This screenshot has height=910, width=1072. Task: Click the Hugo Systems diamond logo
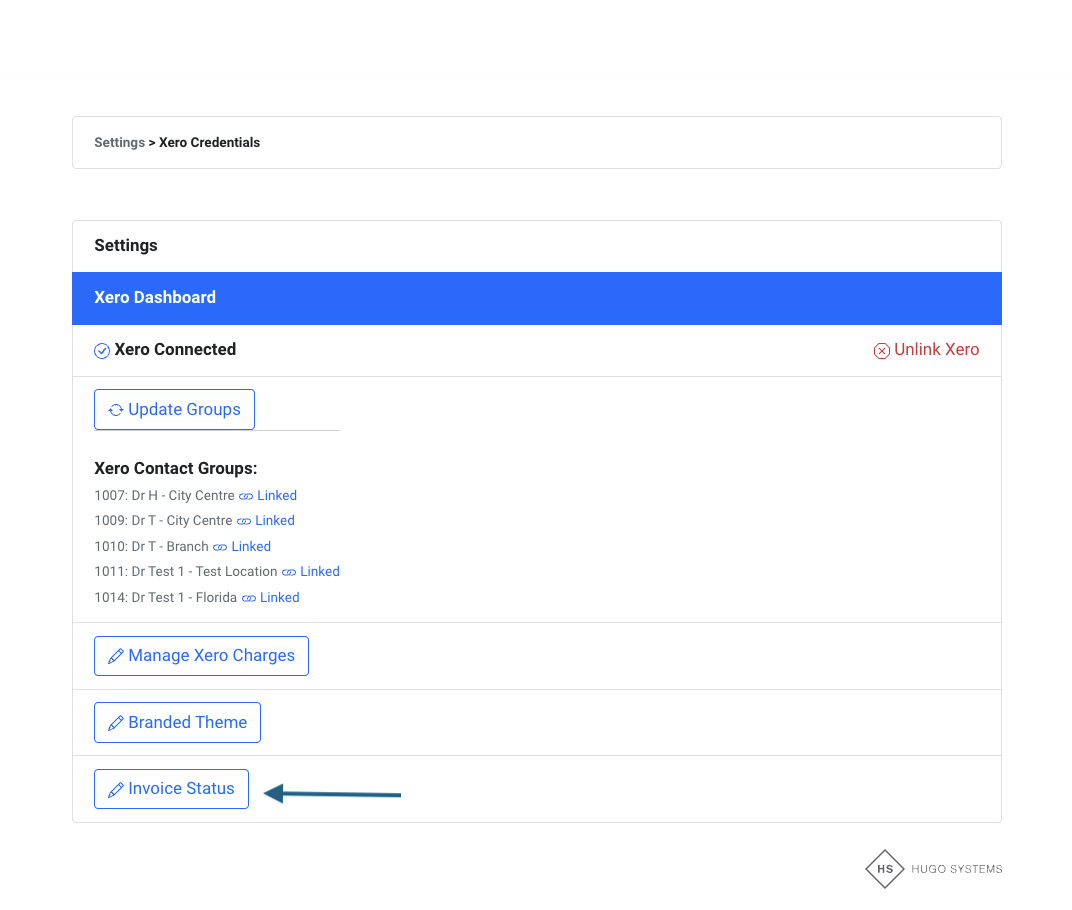885,869
